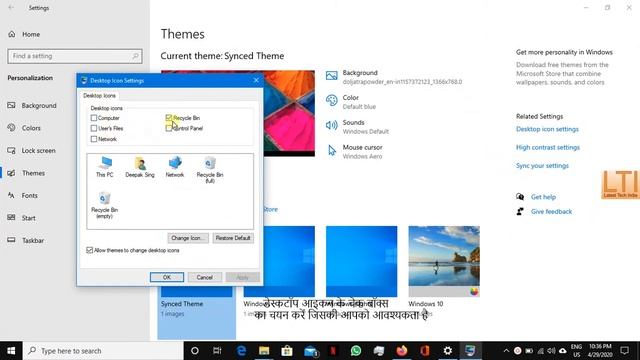Select Deepak Sing user icon
640x360 pixels.
(x=140, y=167)
